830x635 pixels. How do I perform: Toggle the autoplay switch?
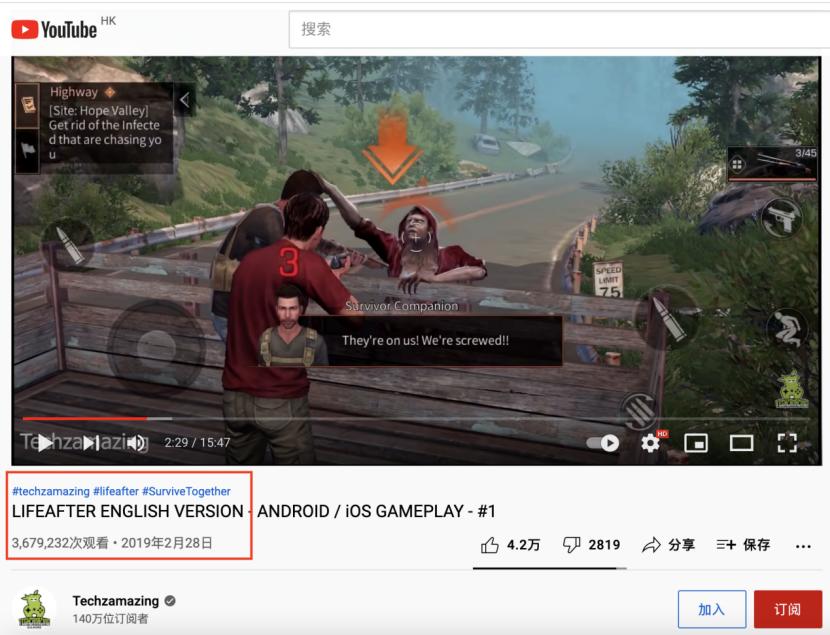click(603, 443)
